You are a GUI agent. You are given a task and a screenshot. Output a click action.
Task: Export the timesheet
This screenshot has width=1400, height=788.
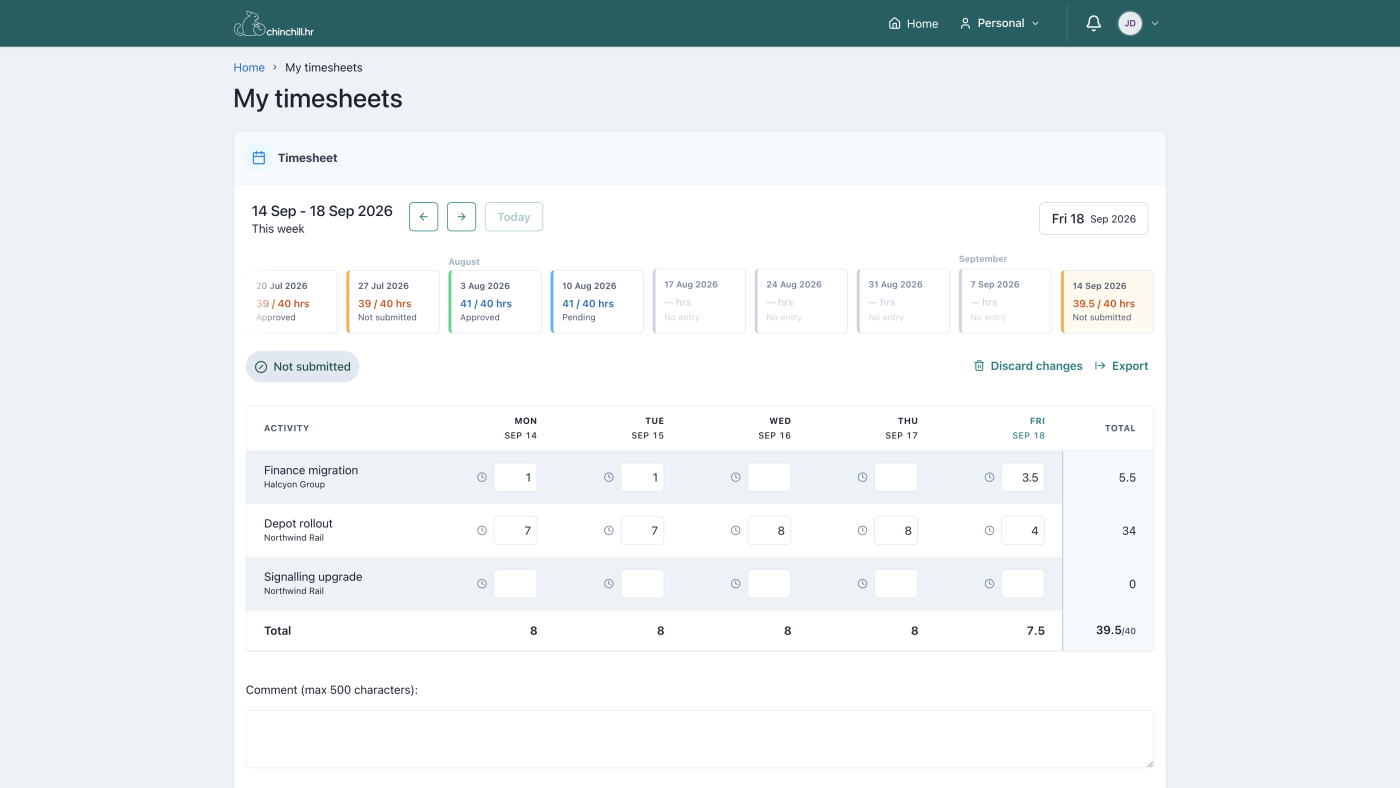(x=1121, y=366)
